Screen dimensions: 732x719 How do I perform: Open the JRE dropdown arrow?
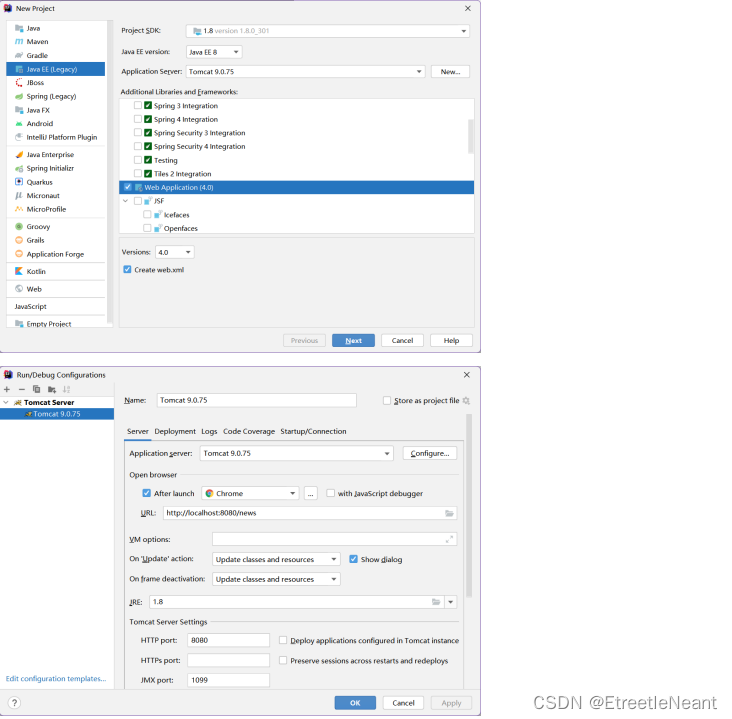tap(450, 602)
